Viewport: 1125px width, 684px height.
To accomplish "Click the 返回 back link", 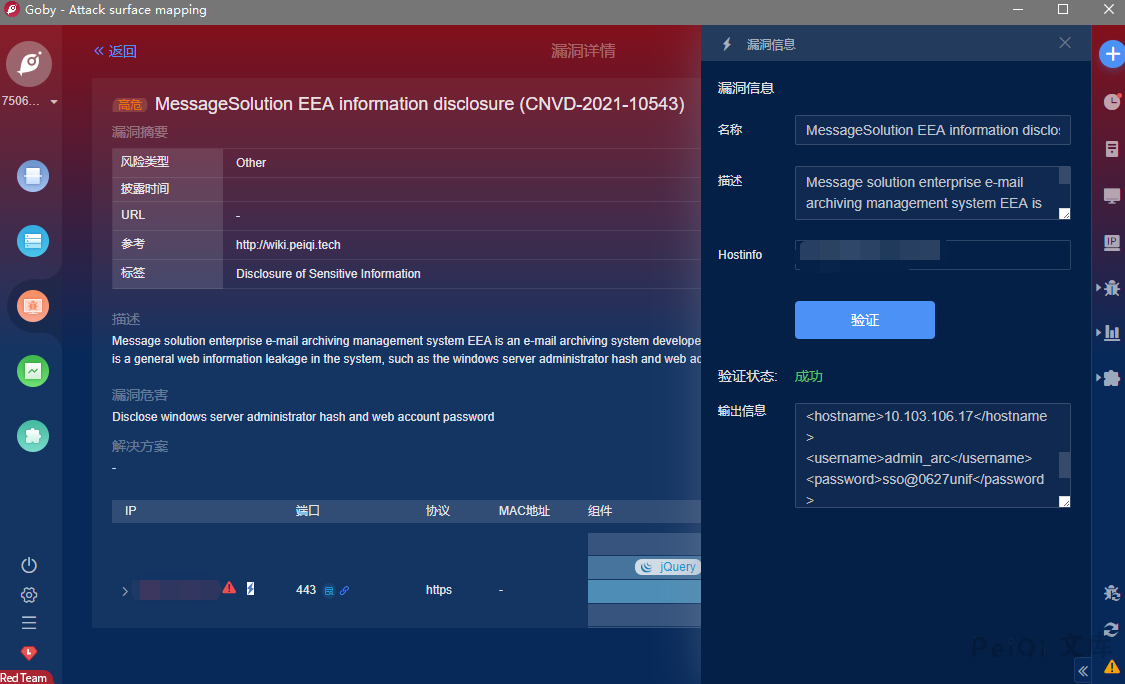I will (x=115, y=51).
